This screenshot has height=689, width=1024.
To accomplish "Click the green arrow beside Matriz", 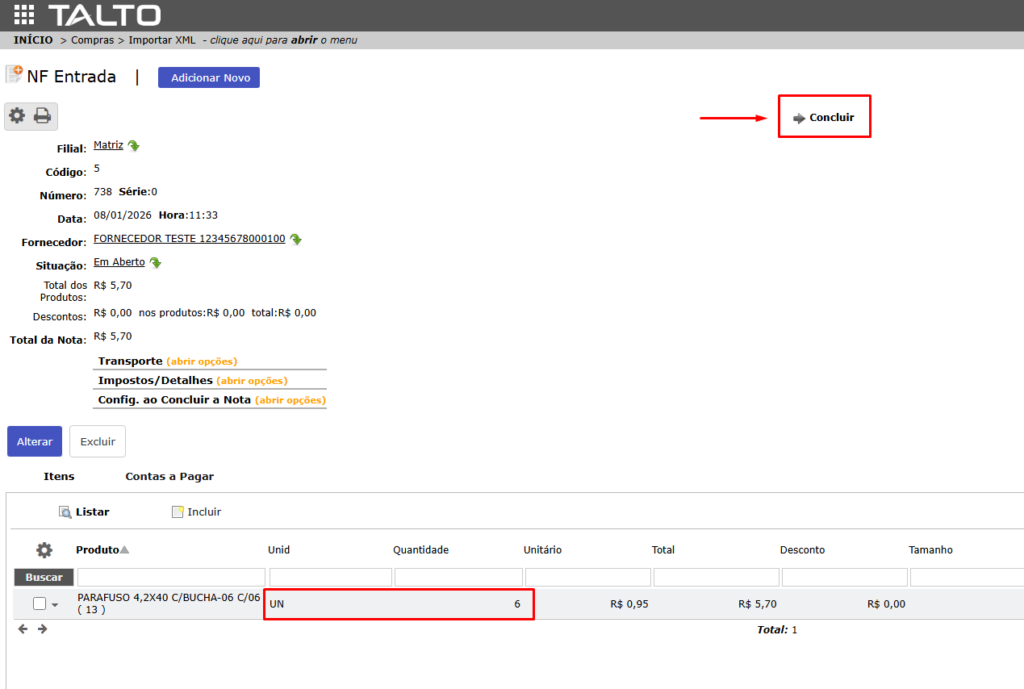I will click(134, 146).
